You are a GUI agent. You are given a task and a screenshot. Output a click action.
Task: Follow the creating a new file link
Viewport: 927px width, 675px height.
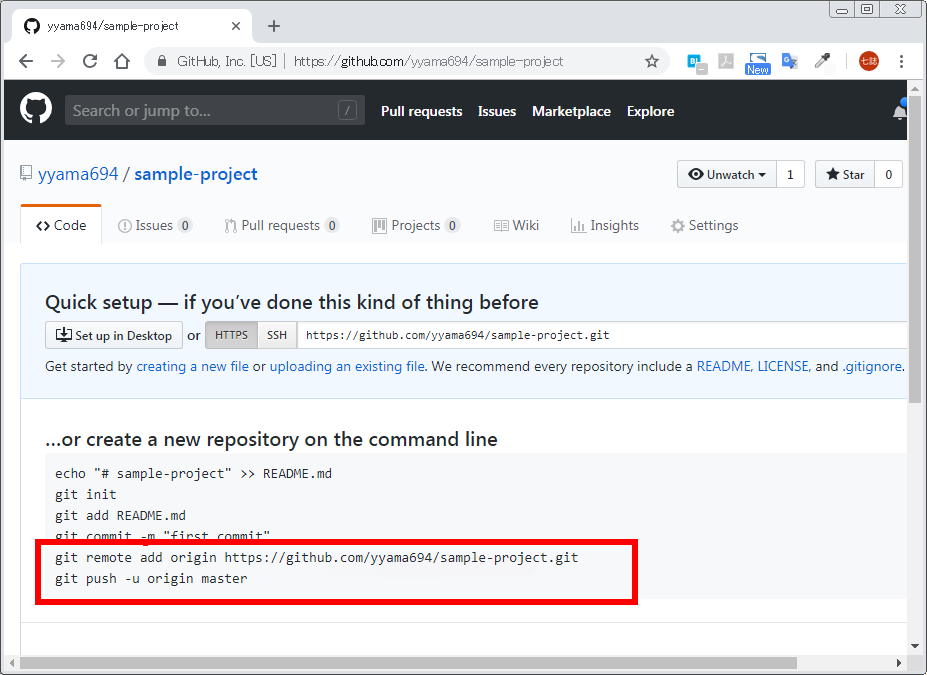click(x=193, y=366)
